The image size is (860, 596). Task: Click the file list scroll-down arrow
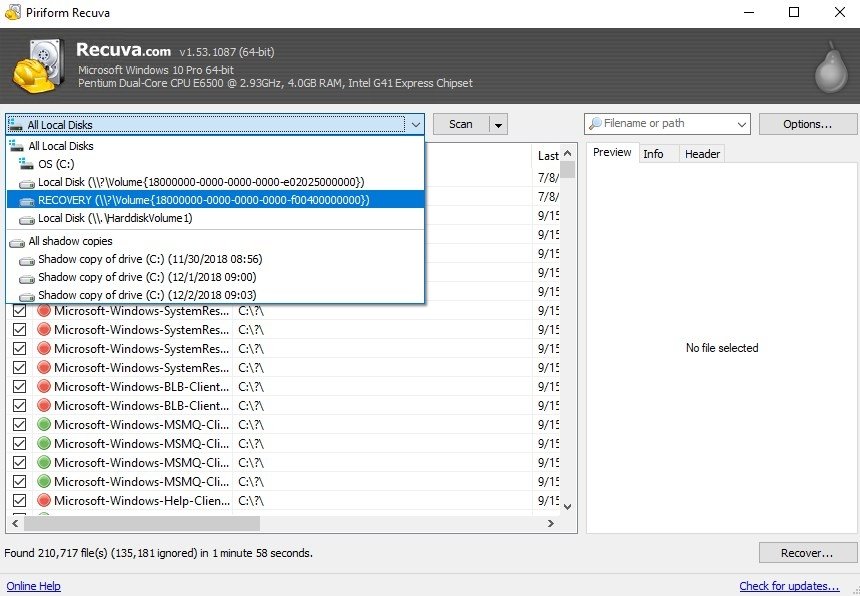point(568,506)
